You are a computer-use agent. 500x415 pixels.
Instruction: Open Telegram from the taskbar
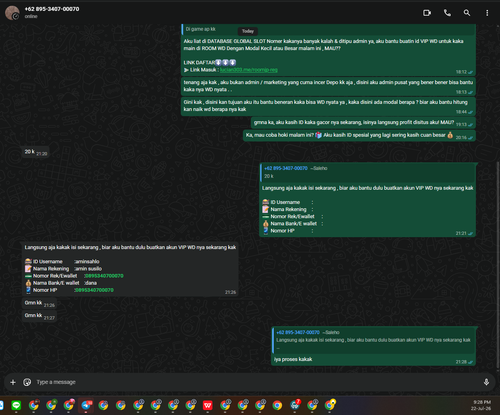(x=86, y=405)
